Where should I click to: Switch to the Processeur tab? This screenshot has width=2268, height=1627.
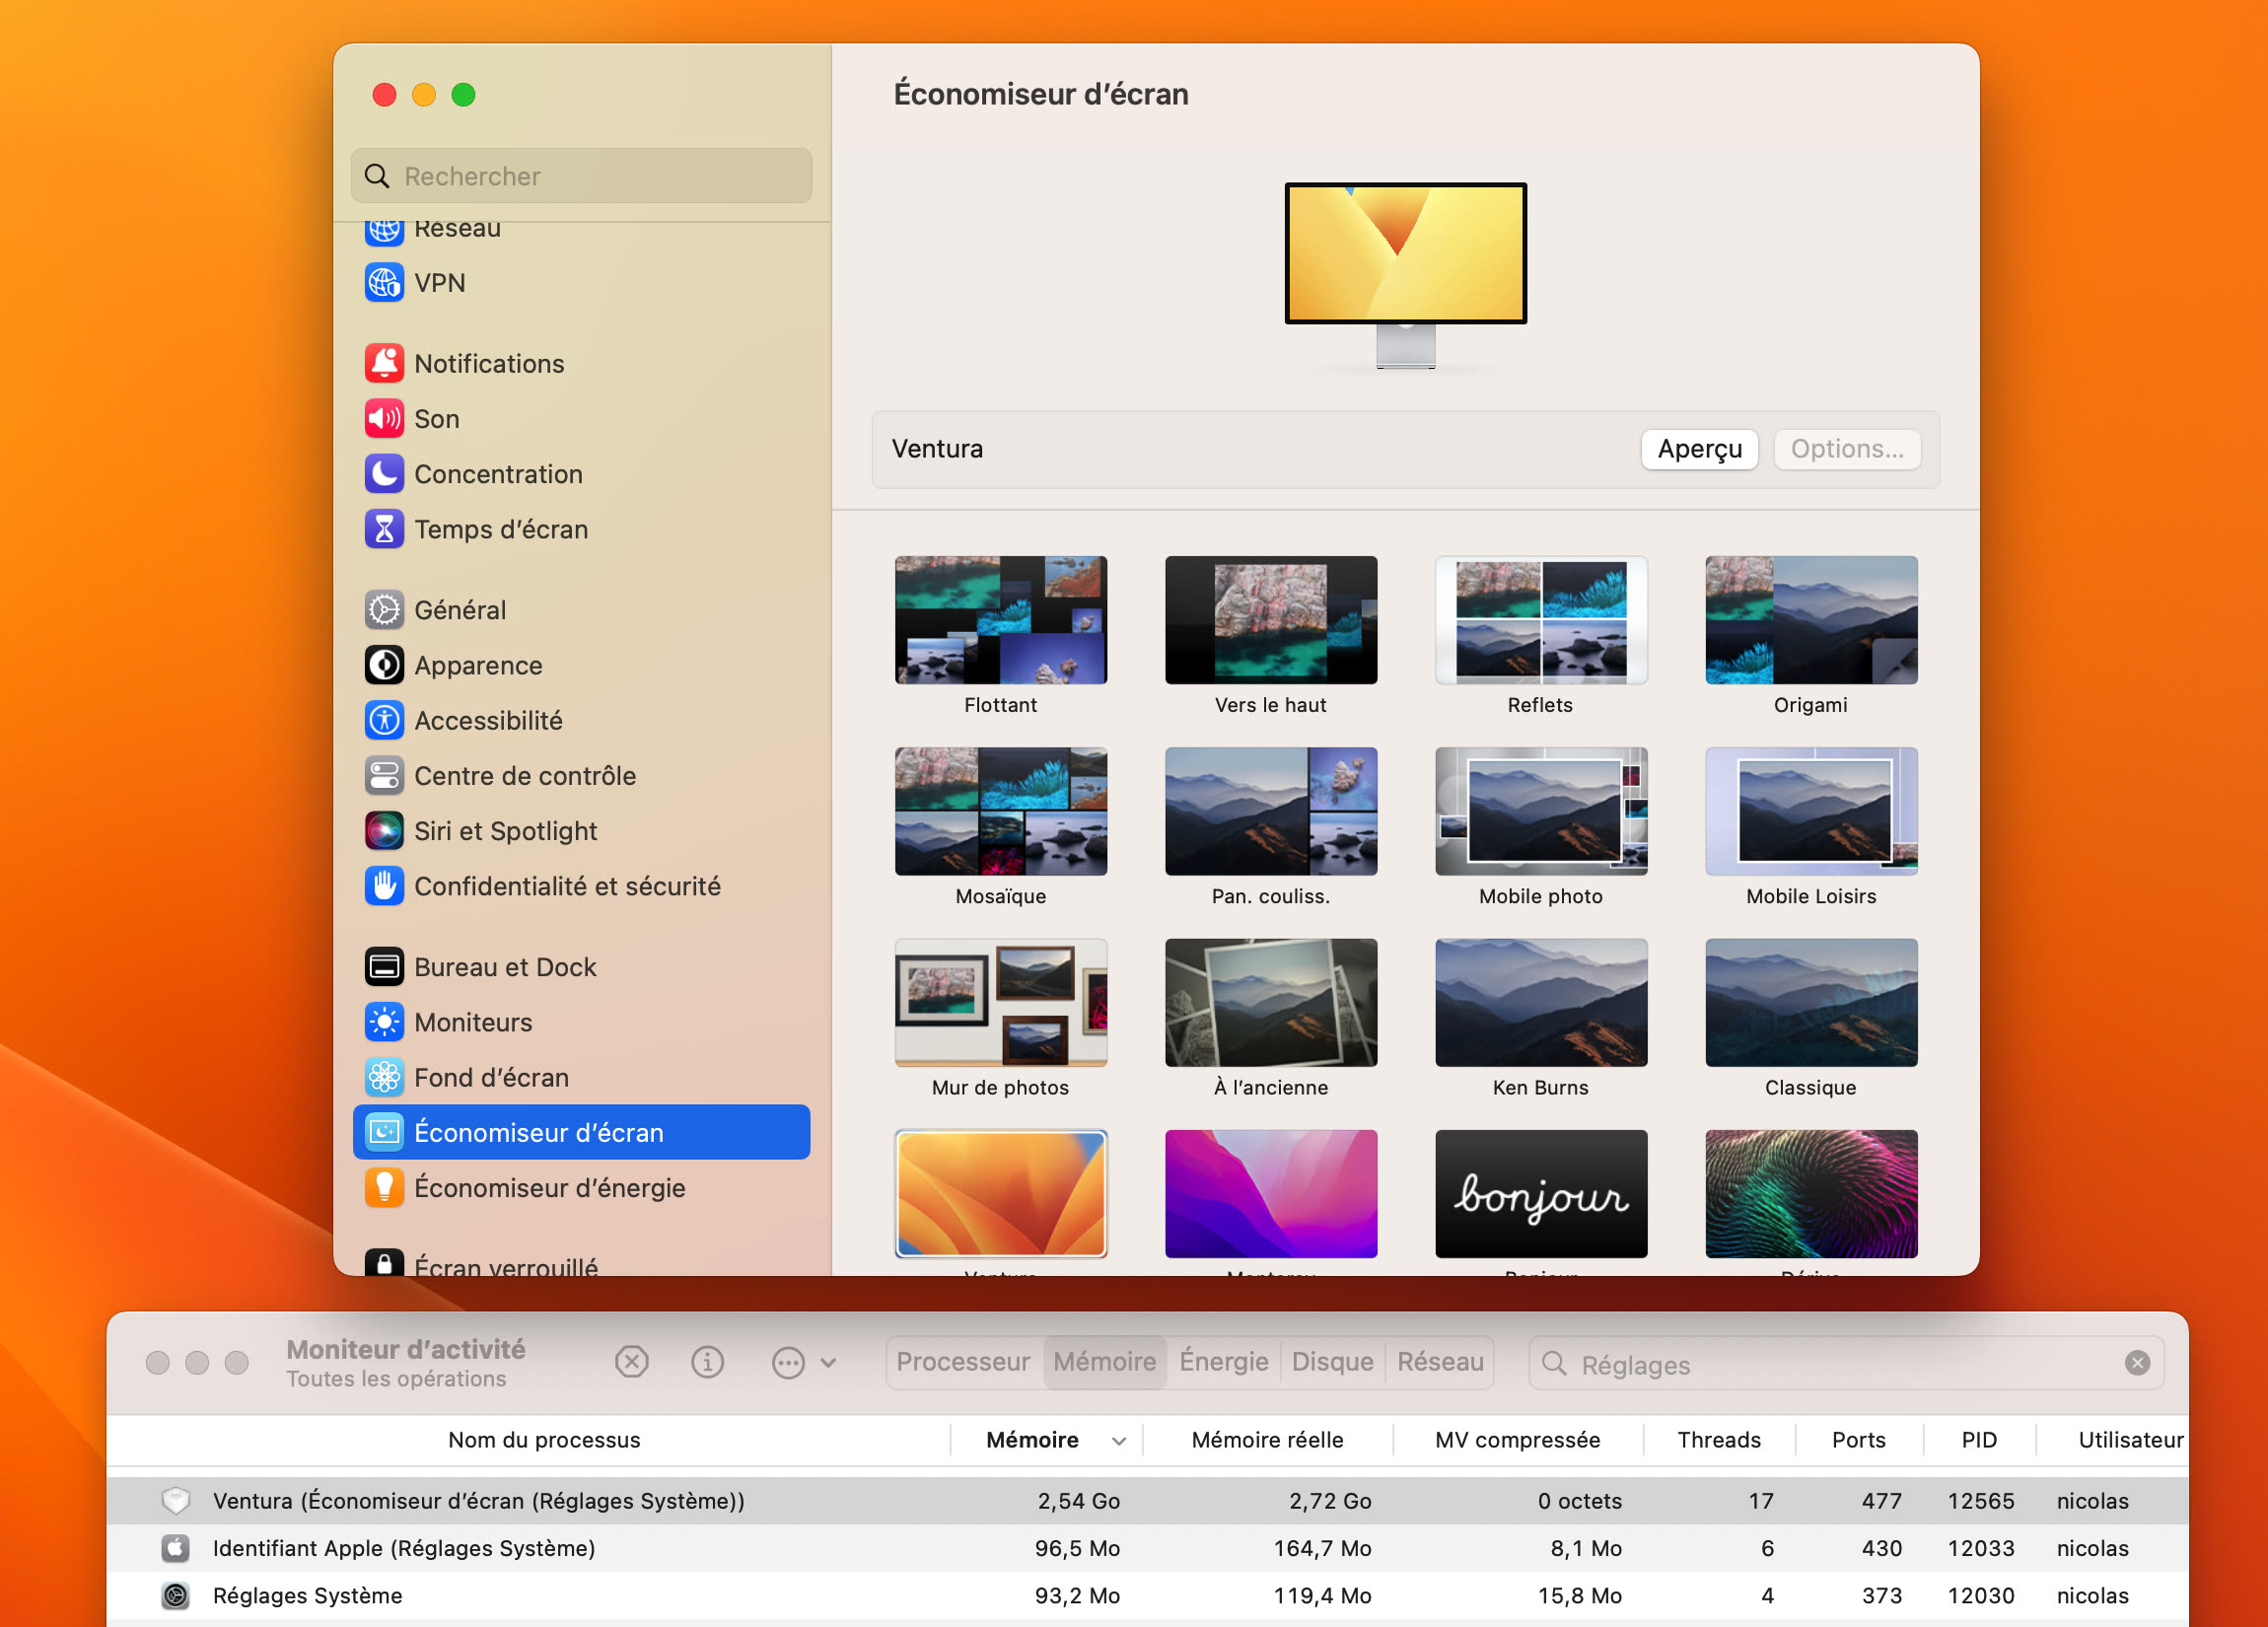click(963, 1362)
